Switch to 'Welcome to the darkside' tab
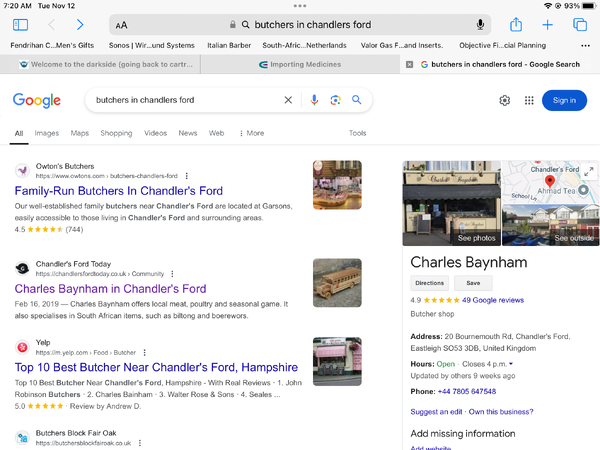600x450 pixels. 100,64
